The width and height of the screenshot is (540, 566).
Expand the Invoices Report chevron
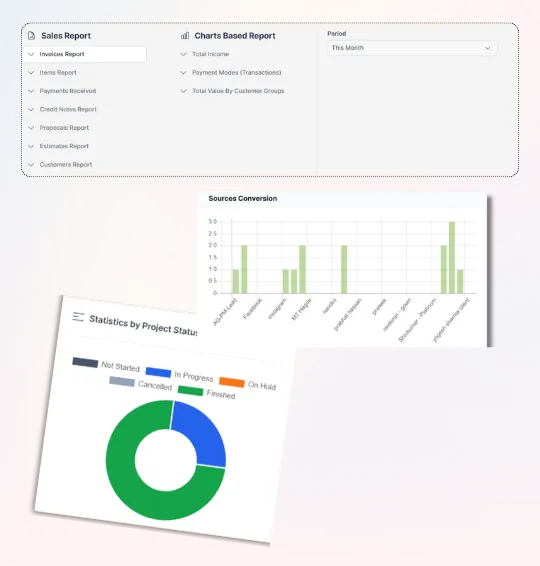pos(31,54)
